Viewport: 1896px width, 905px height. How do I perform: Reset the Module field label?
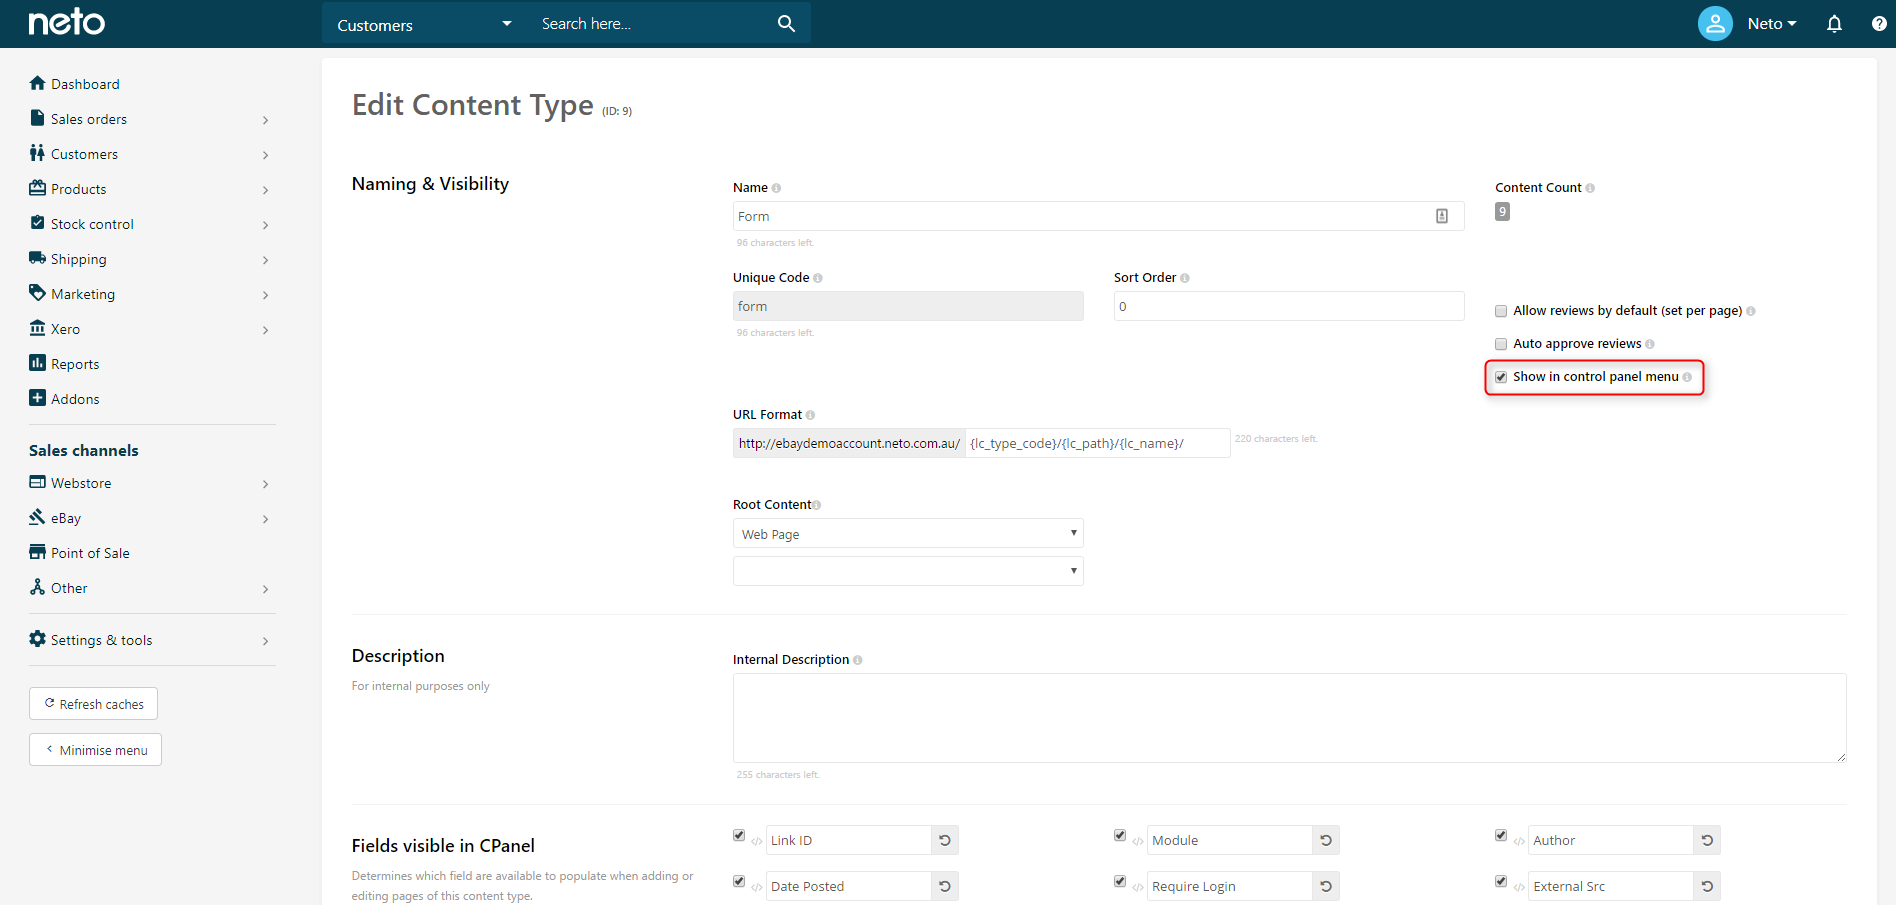pos(1326,840)
